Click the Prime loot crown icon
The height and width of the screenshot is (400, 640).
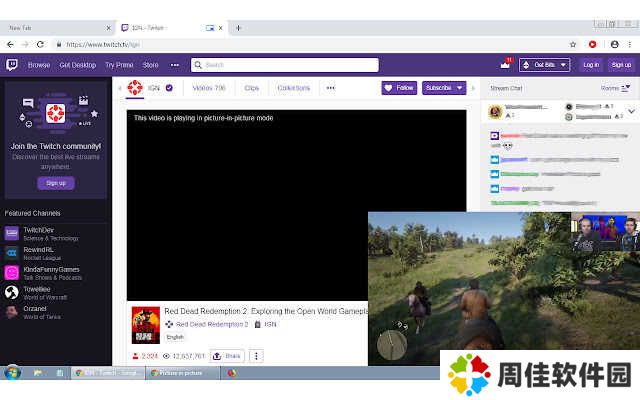pos(505,64)
